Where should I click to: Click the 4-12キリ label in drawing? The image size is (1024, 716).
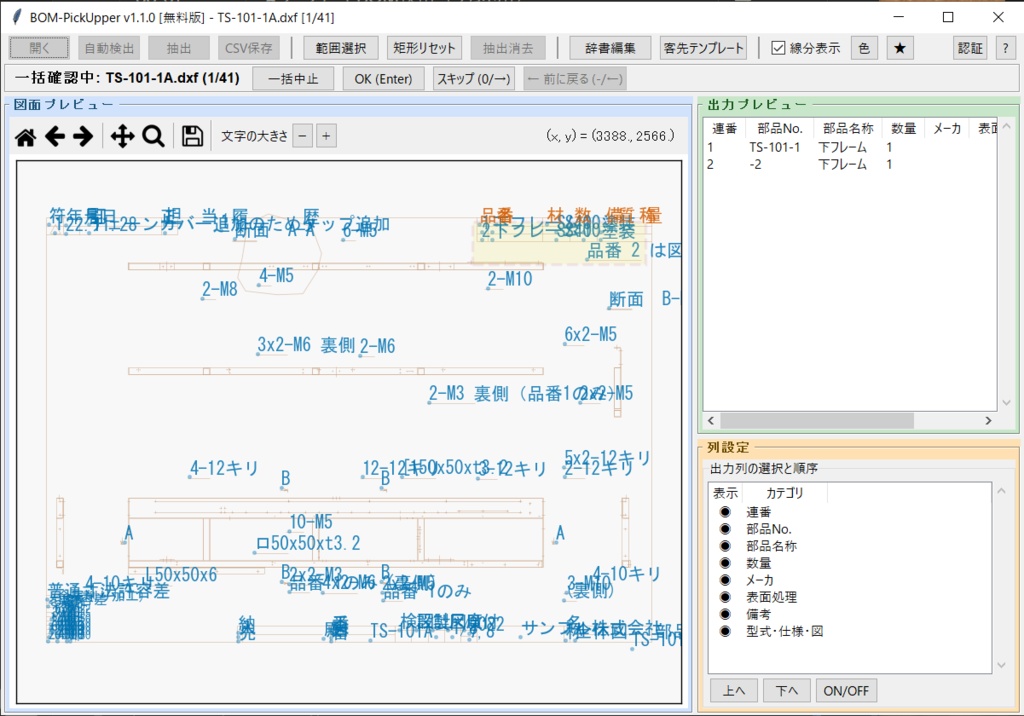tap(224, 468)
